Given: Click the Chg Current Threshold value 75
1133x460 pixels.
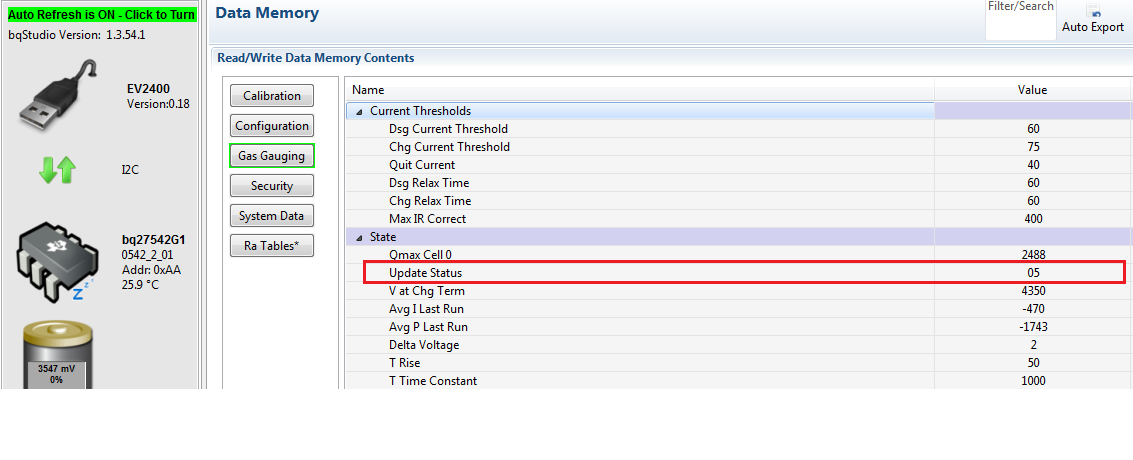Looking at the screenshot, I should click(1033, 147).
